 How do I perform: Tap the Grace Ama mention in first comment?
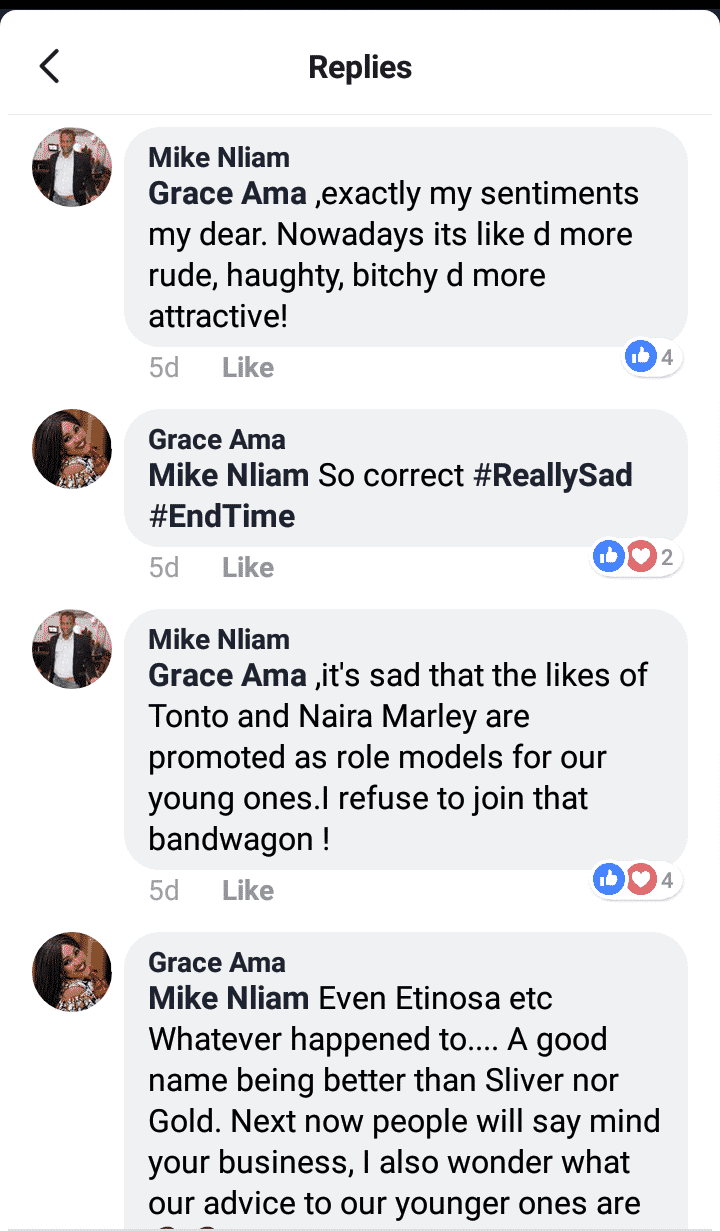pos(227,193)
